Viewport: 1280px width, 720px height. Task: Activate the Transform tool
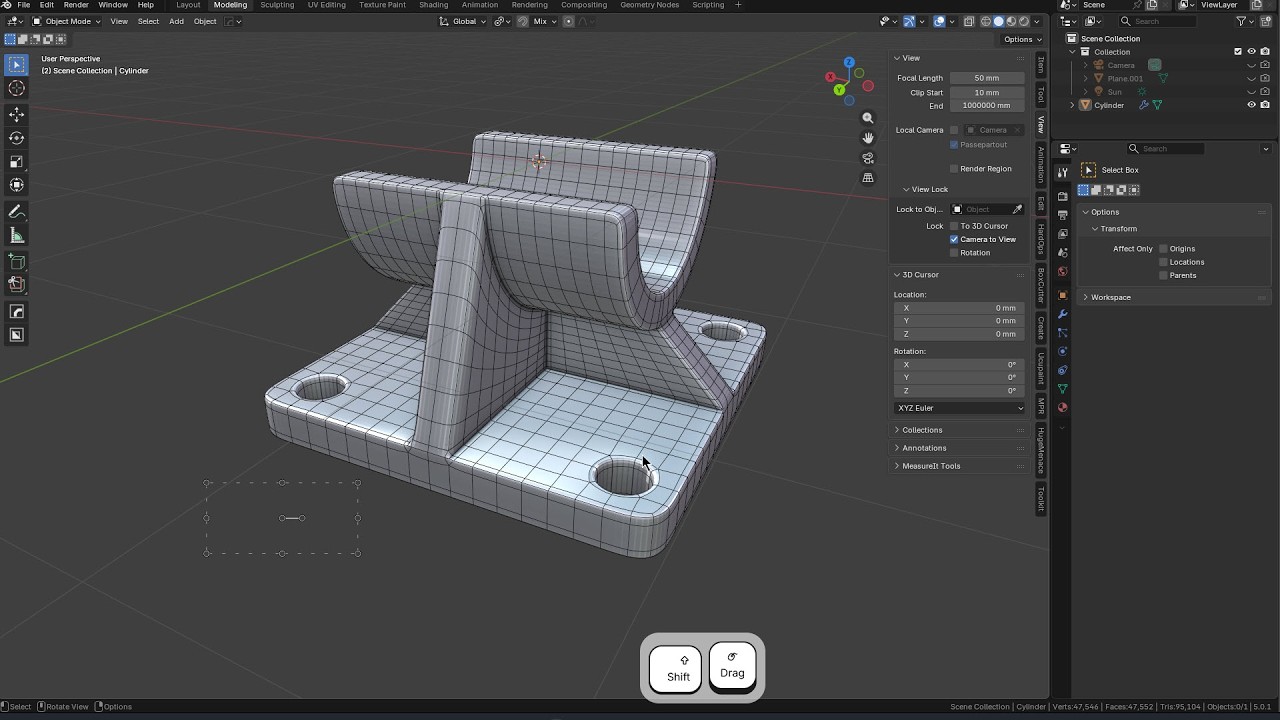point(16,185)
